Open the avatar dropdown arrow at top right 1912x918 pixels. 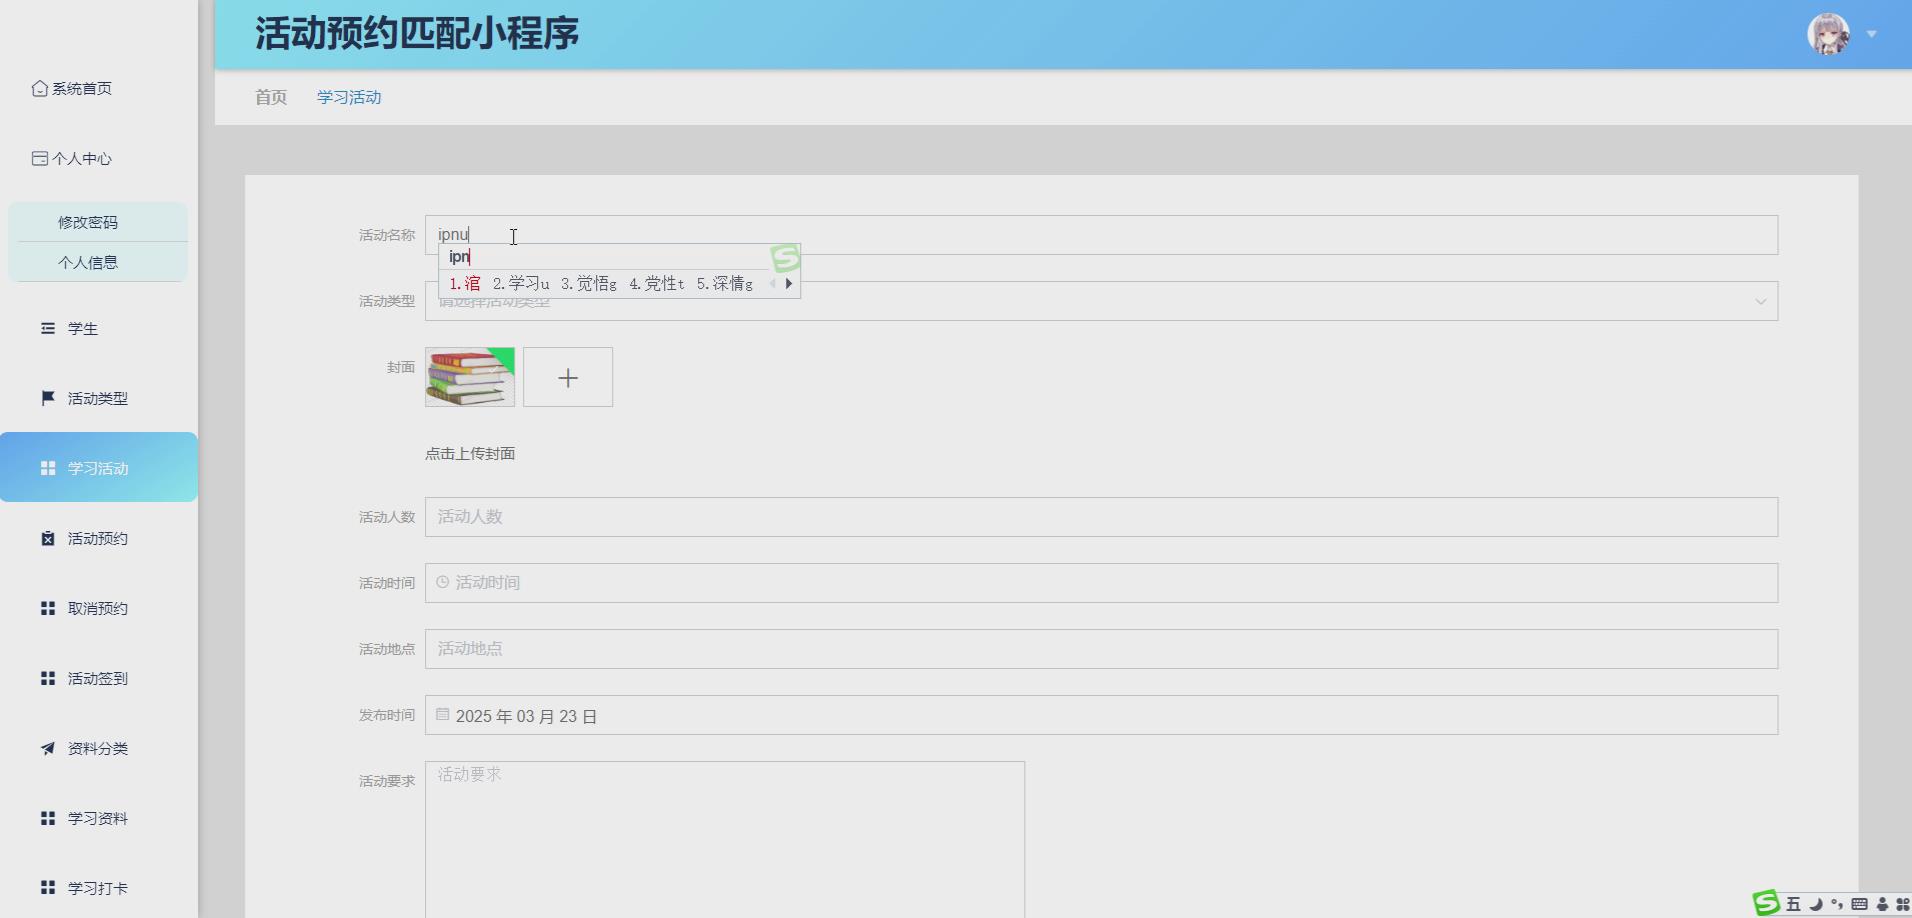(1871, 33)
